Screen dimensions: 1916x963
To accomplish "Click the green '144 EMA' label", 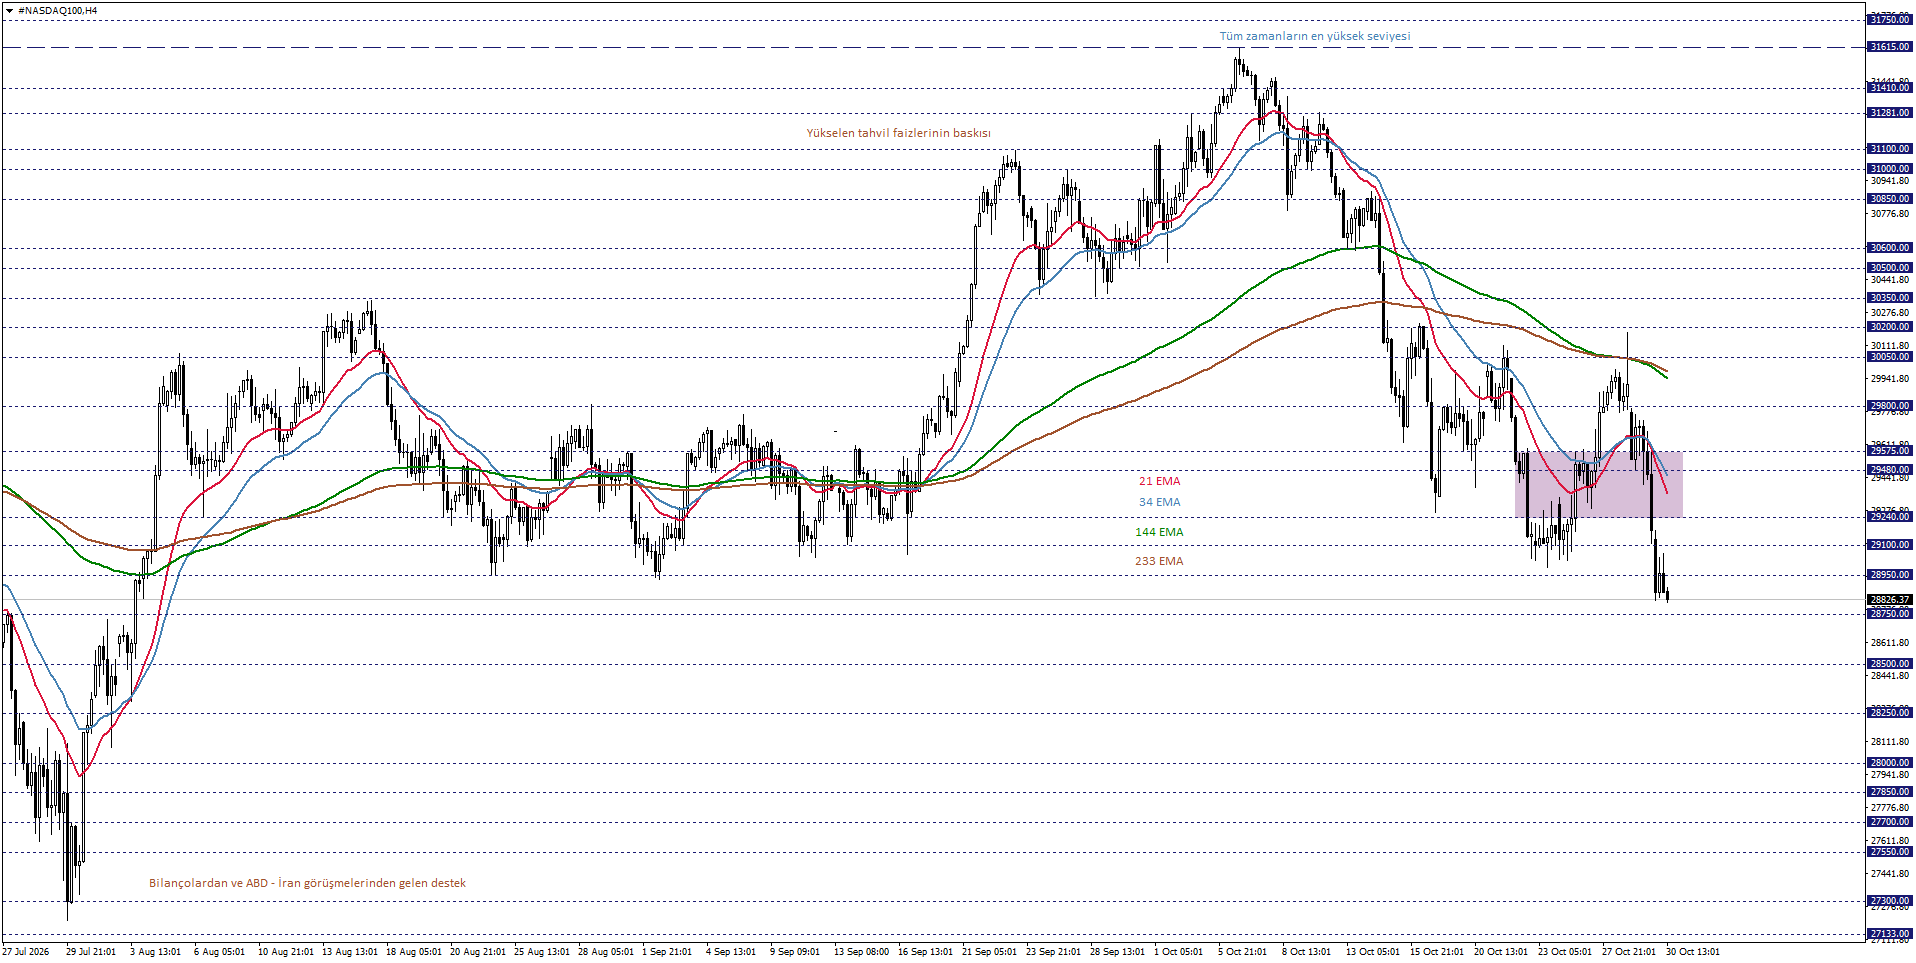I will 1159,532.
